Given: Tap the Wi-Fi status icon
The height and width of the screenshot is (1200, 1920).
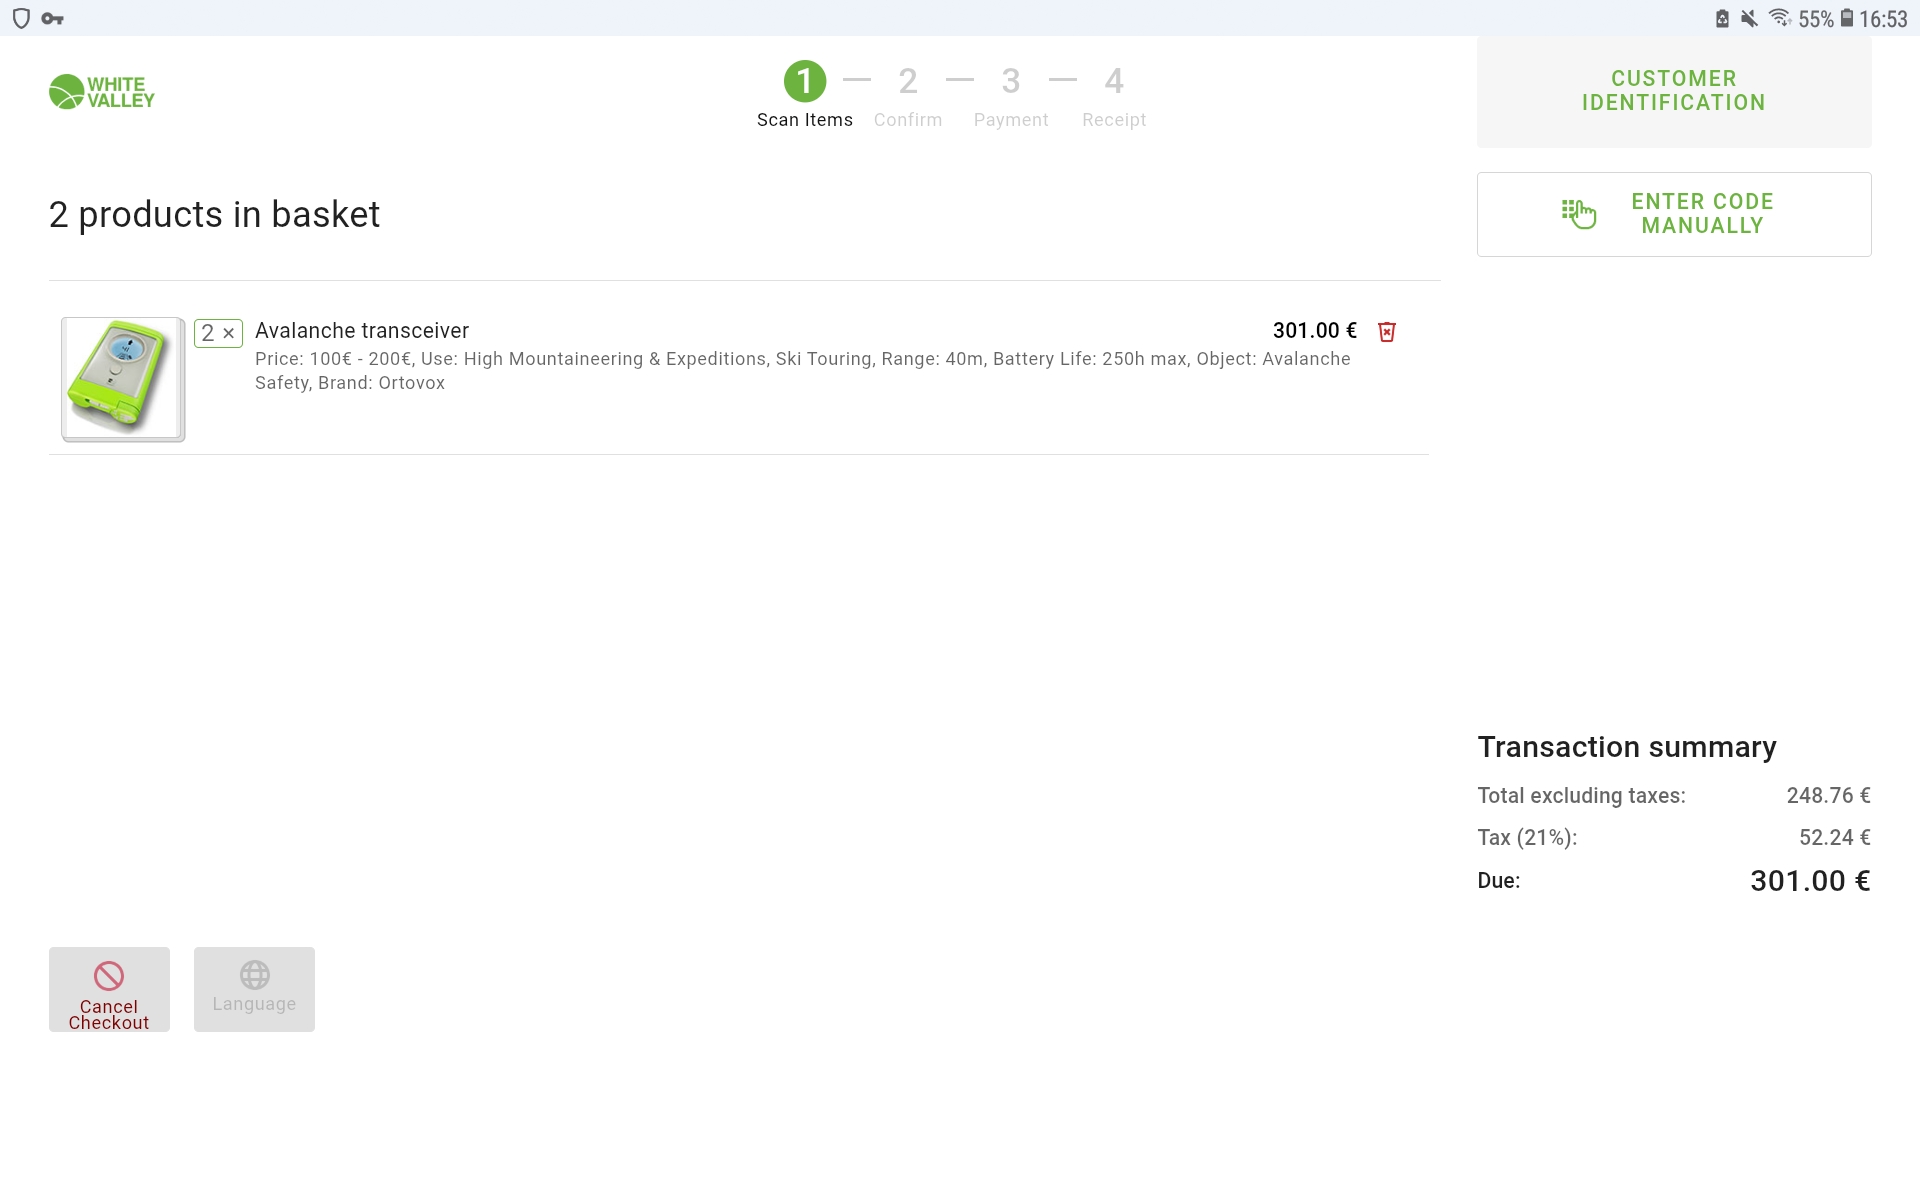Looking at the screenshot, I should coord(1779,18).
